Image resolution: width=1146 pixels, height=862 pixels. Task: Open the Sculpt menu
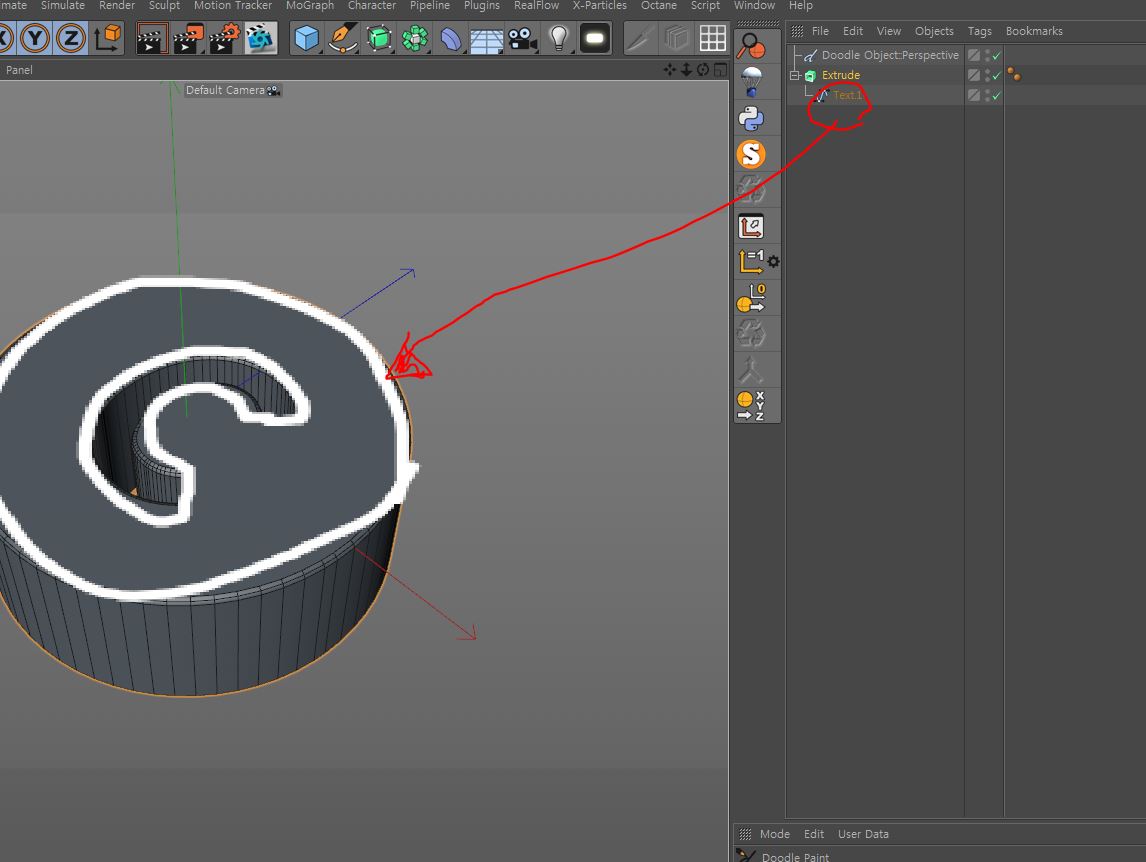click(164, 6)
